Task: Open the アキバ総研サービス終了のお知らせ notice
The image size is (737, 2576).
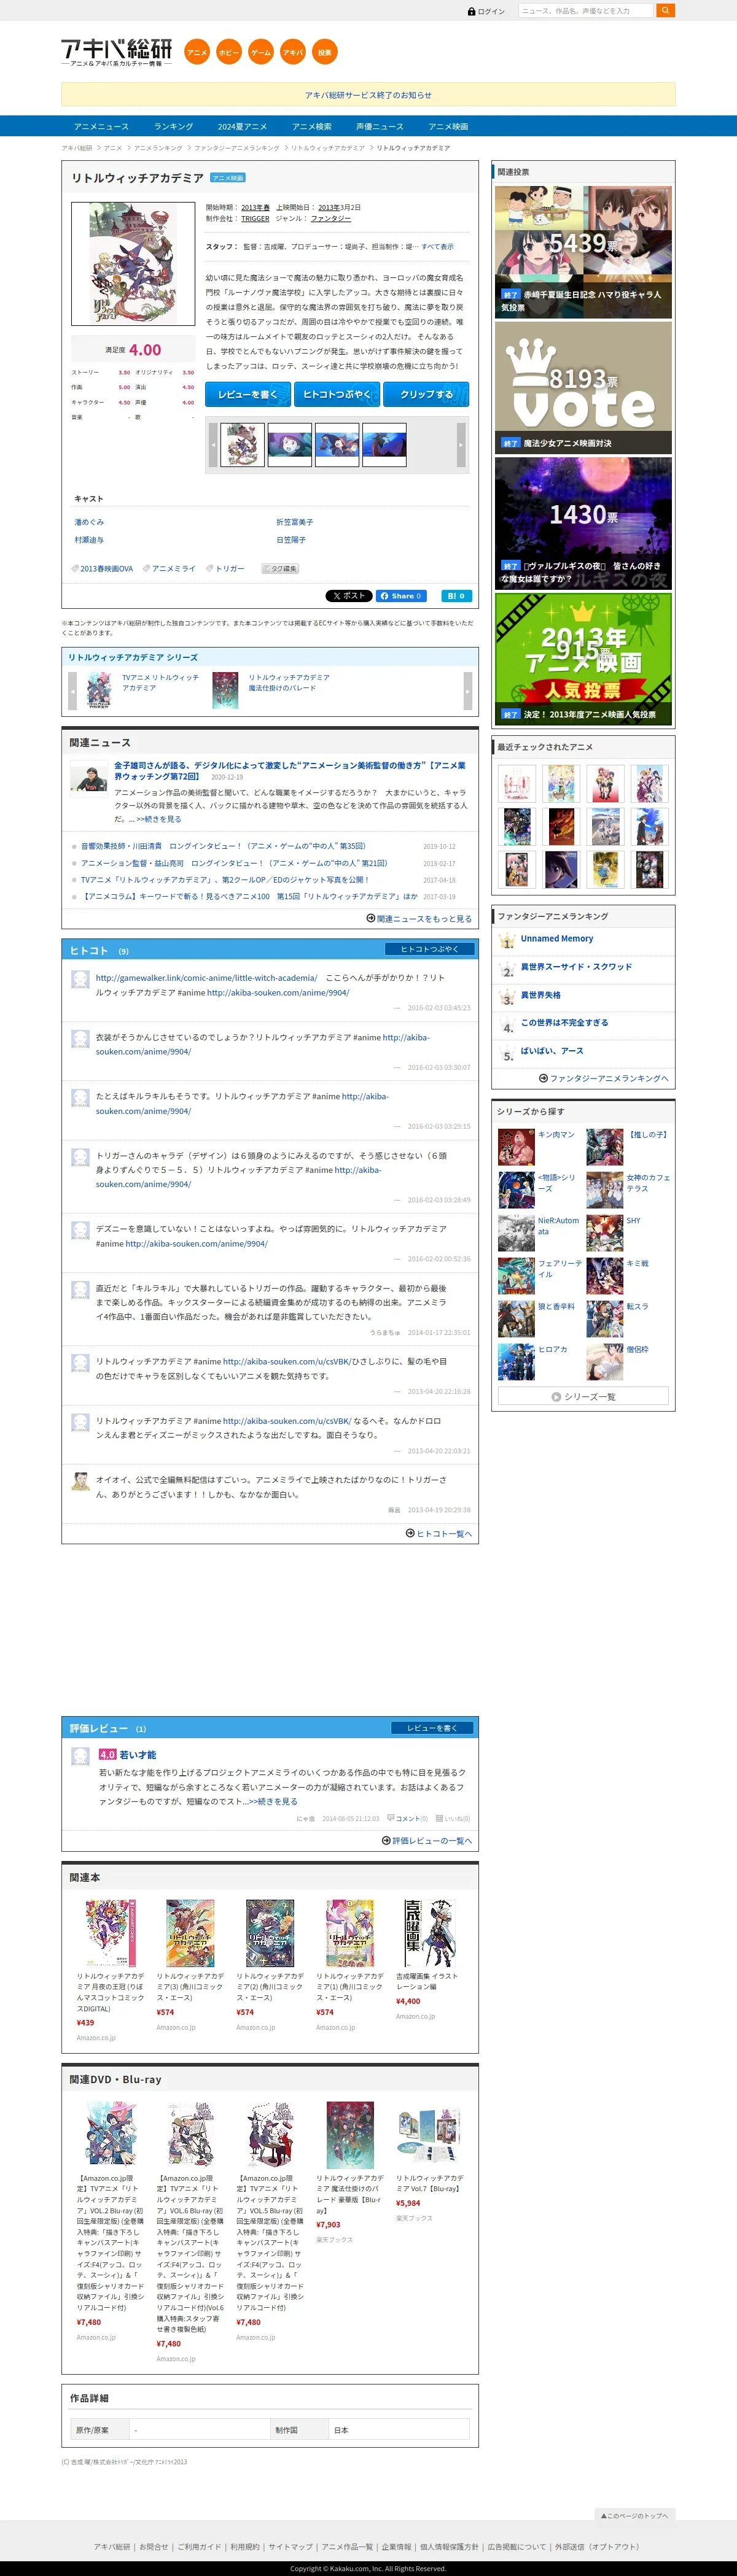Action: (368, 95)
